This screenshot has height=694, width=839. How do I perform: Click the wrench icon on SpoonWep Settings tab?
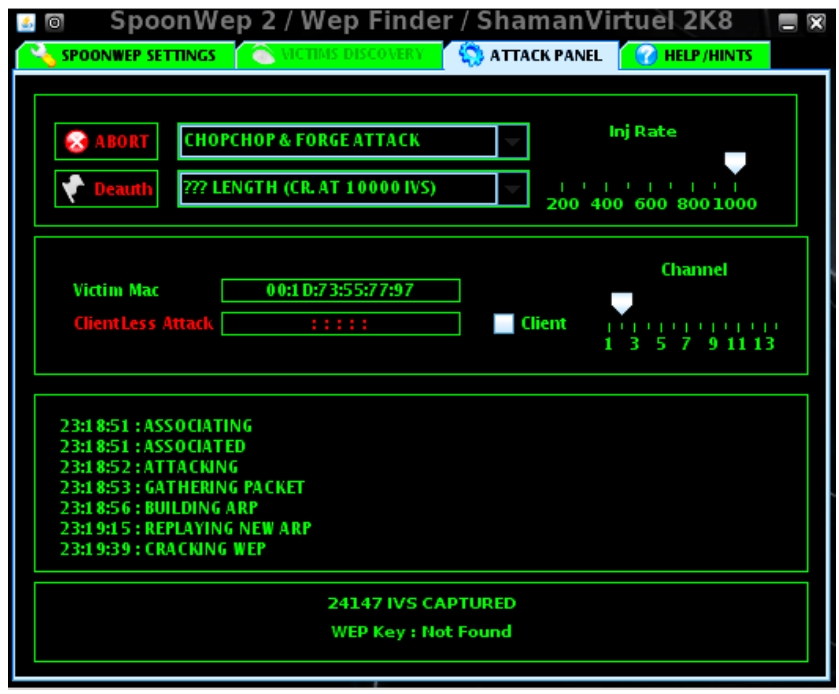43,55
